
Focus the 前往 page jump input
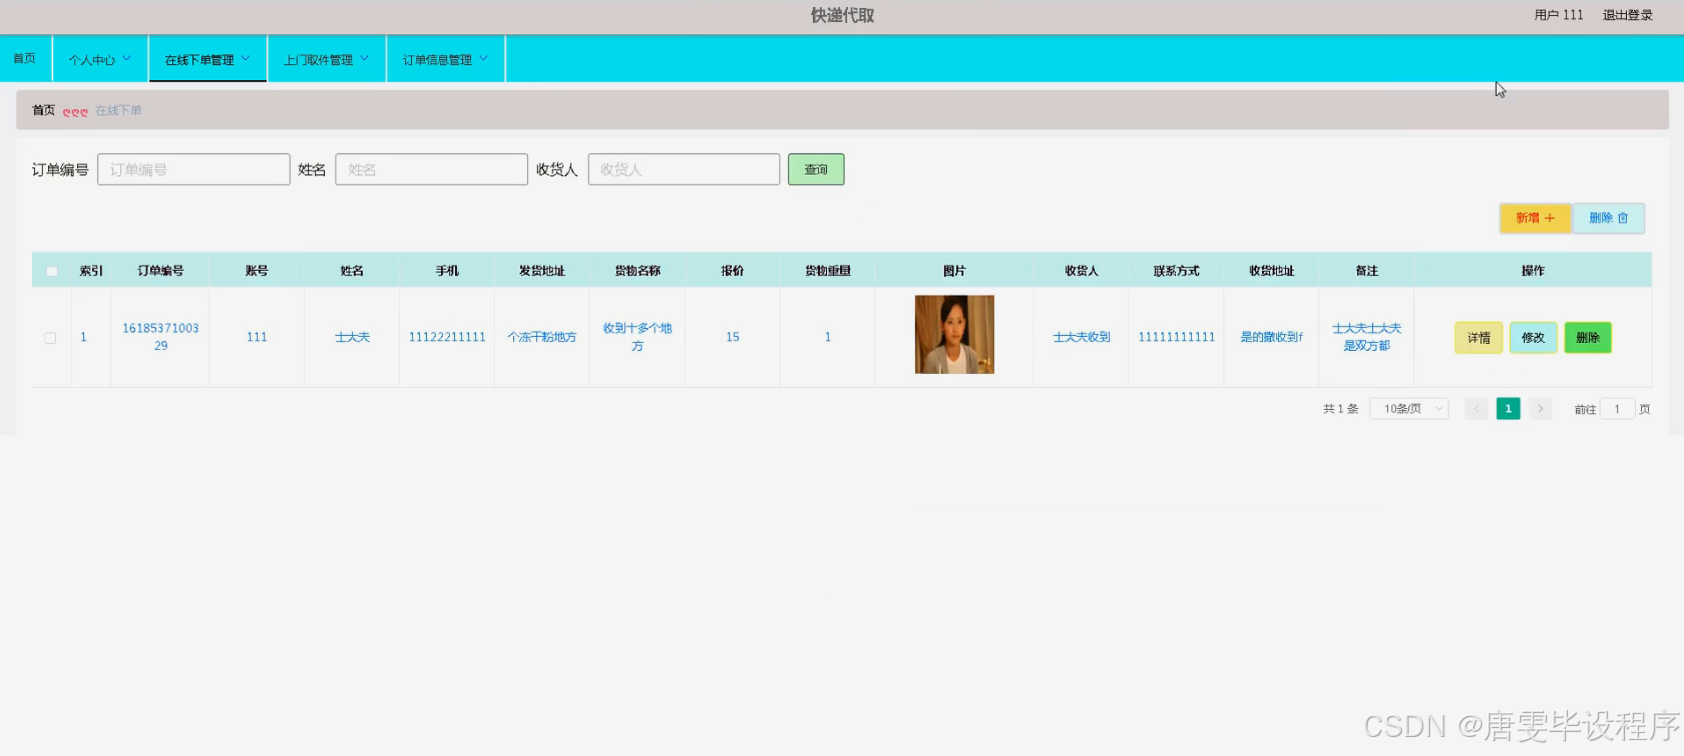[1617, 409]
